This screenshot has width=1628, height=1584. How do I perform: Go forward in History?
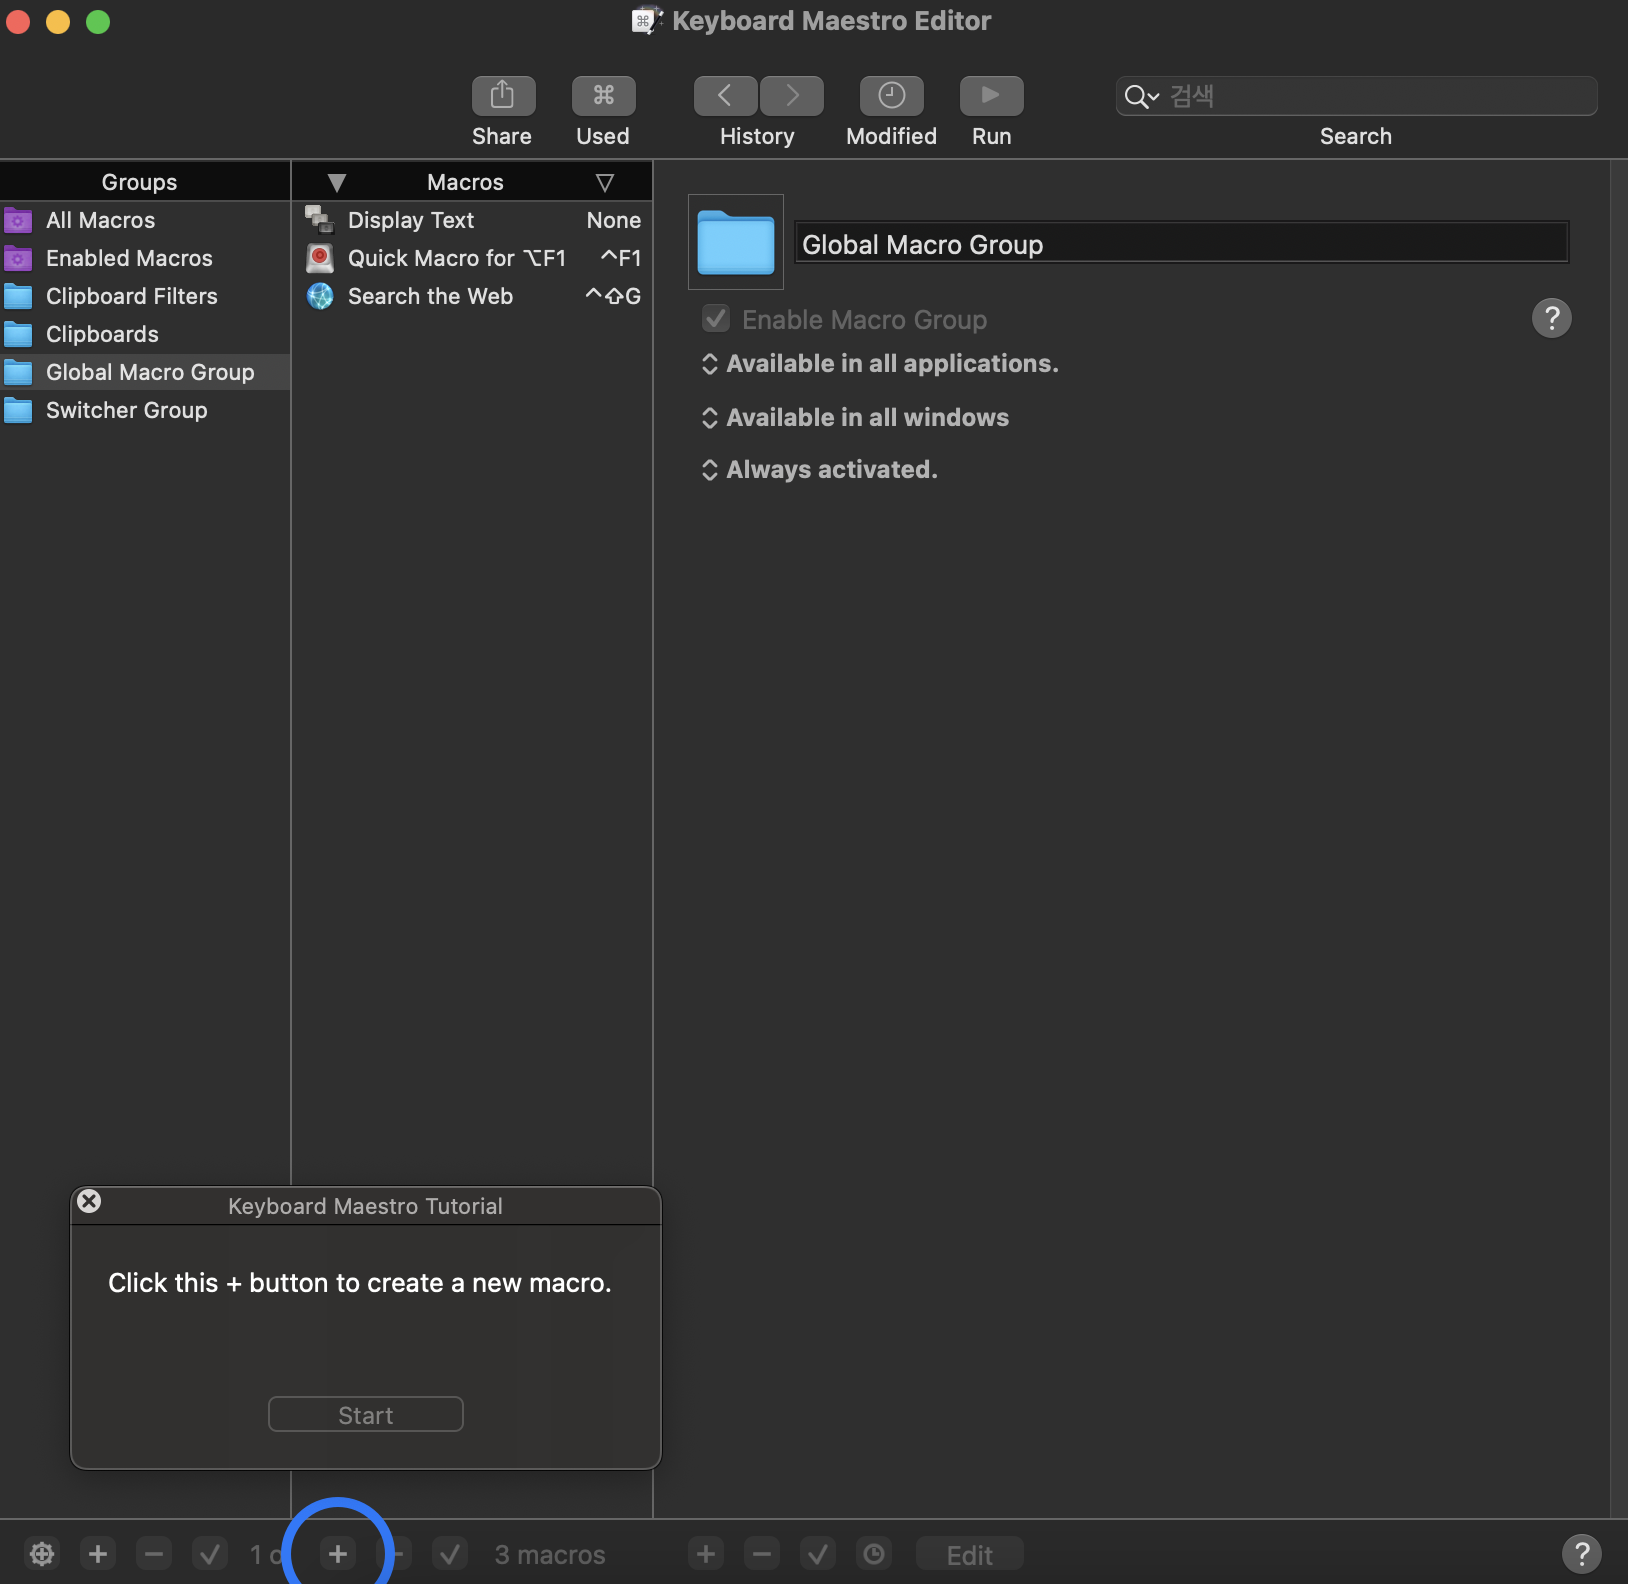pos(792,96)
